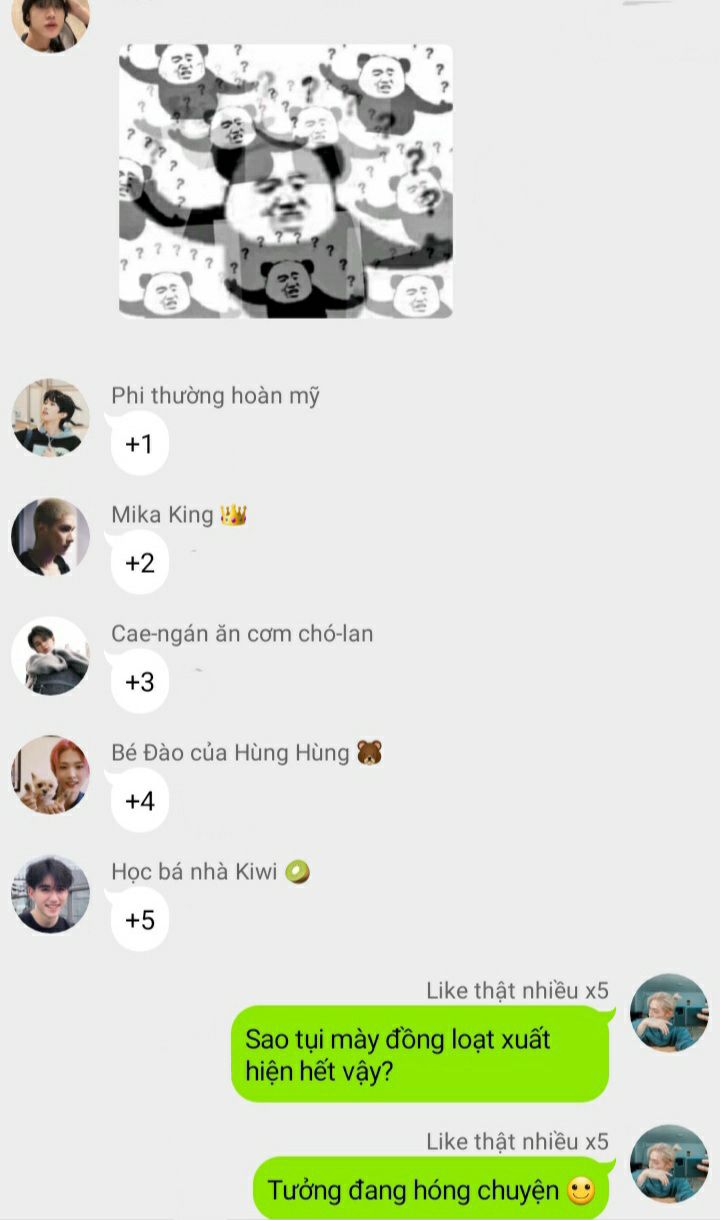The width and height of the screenshot is (720, 1220).
Task: Tap own avatar beside 'Tưởng đang hóng chuyện'
Action: click(669, 1164)
